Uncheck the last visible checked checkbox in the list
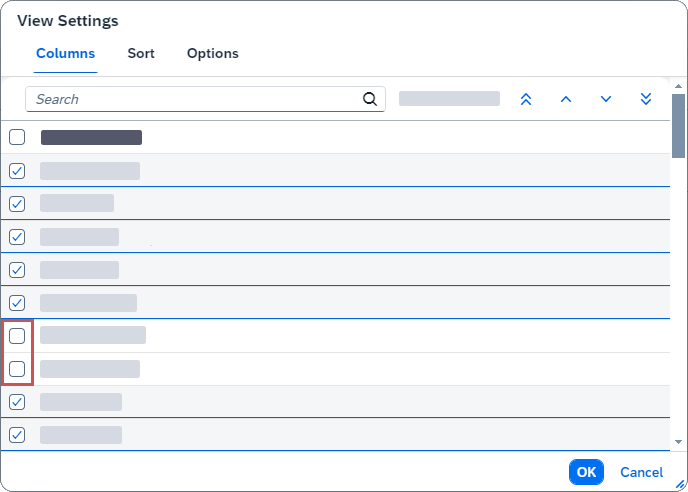The width and height of the screenshot is (688, 492). coord(17,435)
